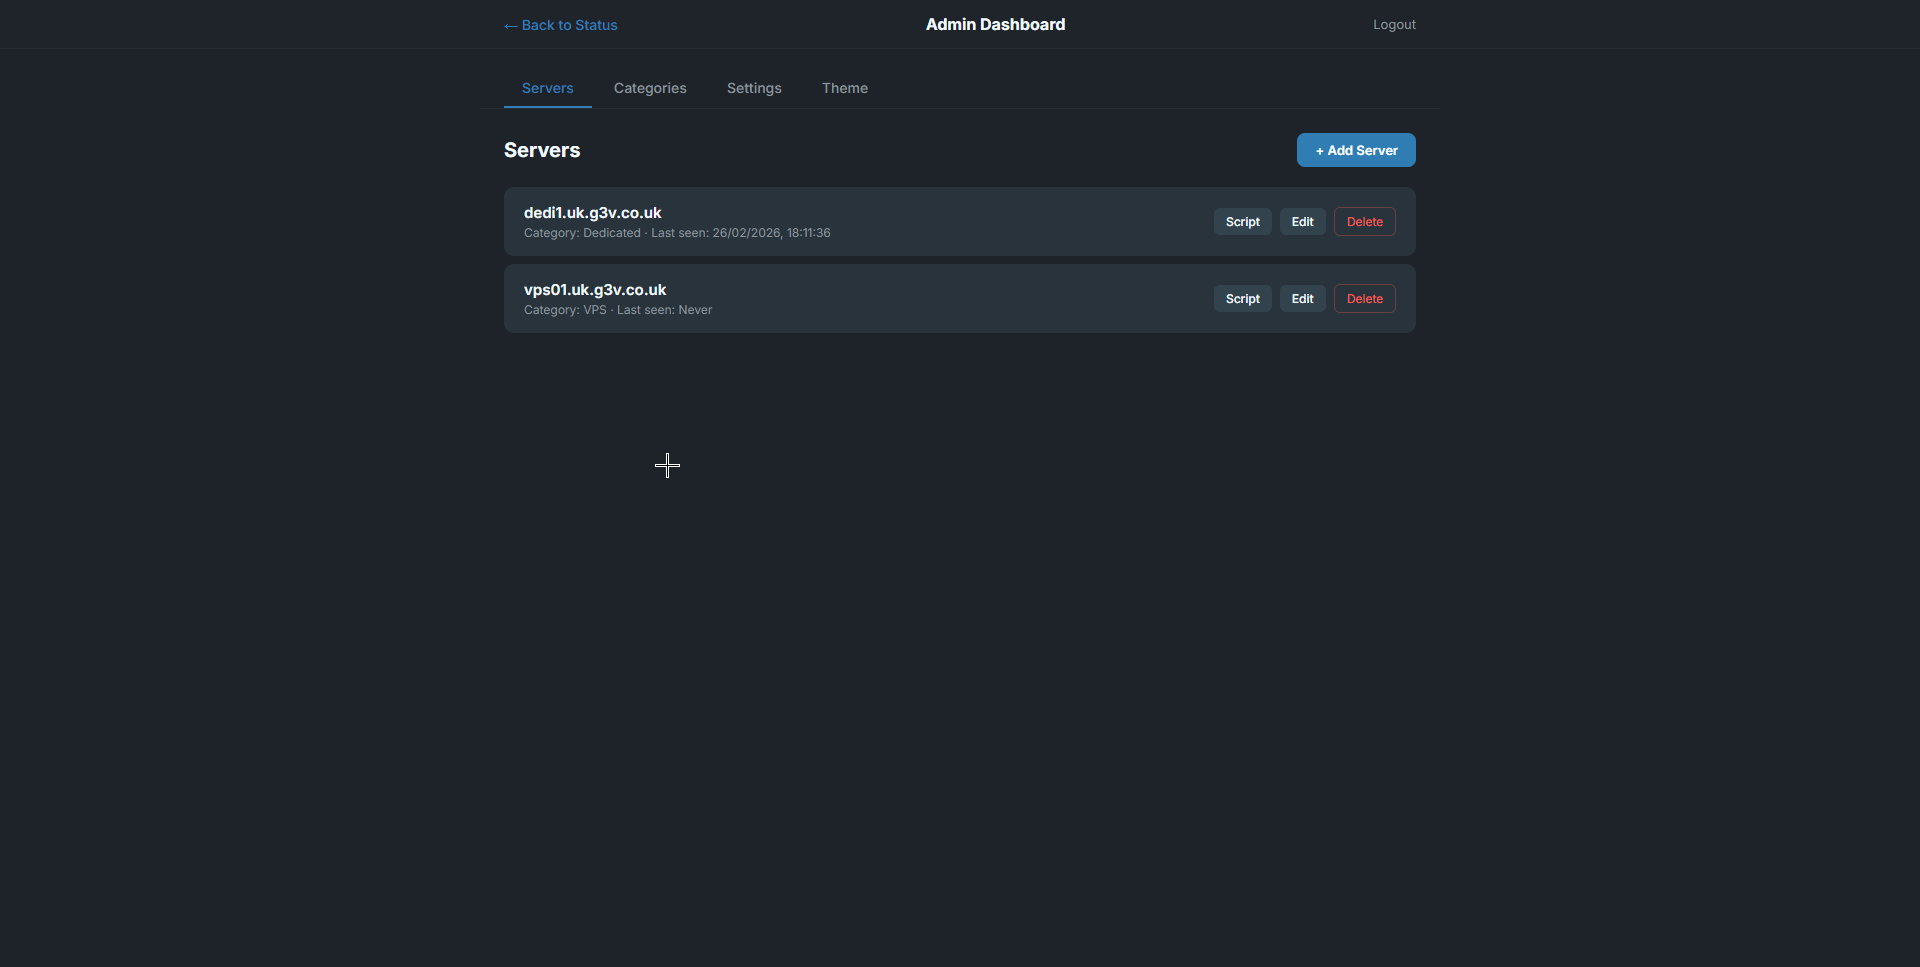Open the Settings tab
The image size is (1920, 967).
click(753, 88)
